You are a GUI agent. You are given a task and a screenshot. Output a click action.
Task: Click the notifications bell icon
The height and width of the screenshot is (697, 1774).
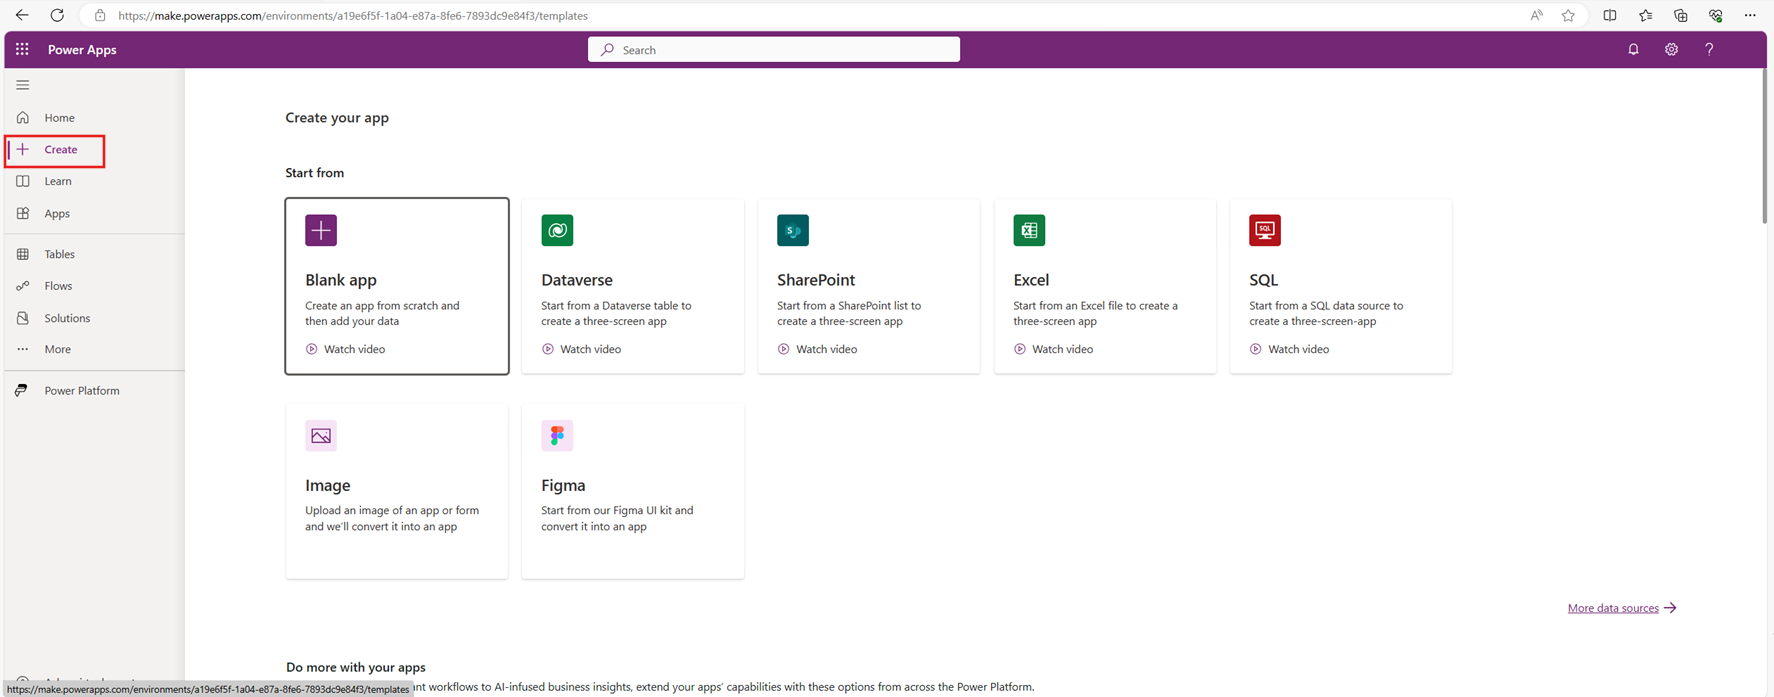tap(1633, 49)
